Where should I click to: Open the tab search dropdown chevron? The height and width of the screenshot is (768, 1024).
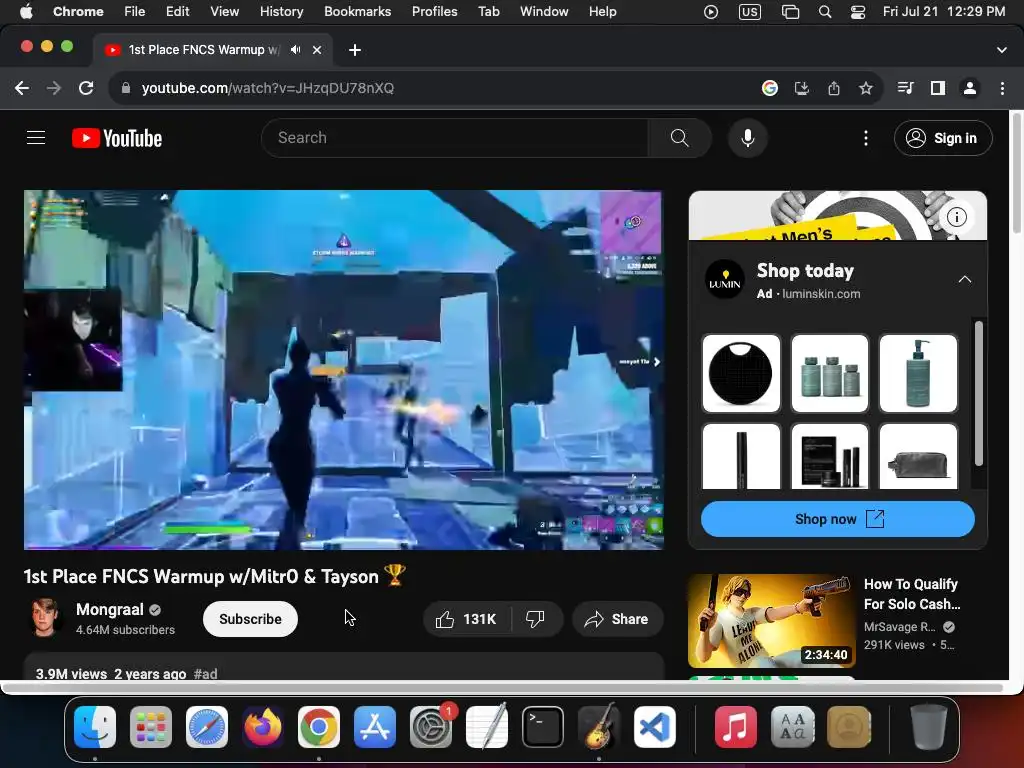(1002, 50)
